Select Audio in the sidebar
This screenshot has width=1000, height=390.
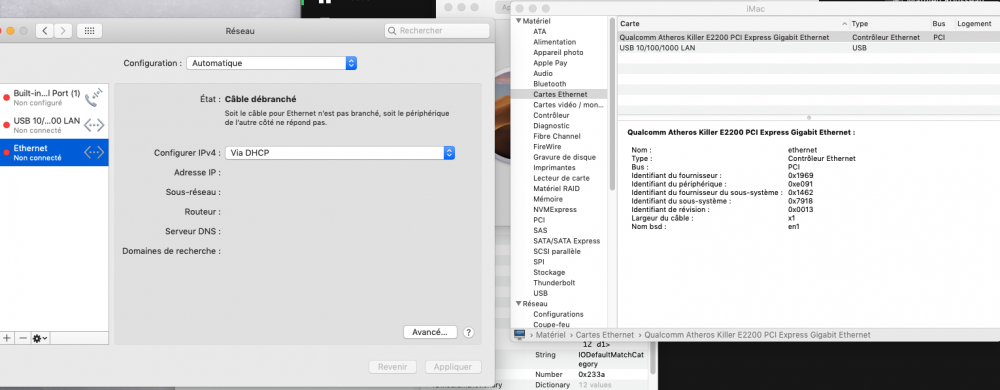tap(543, 73)
